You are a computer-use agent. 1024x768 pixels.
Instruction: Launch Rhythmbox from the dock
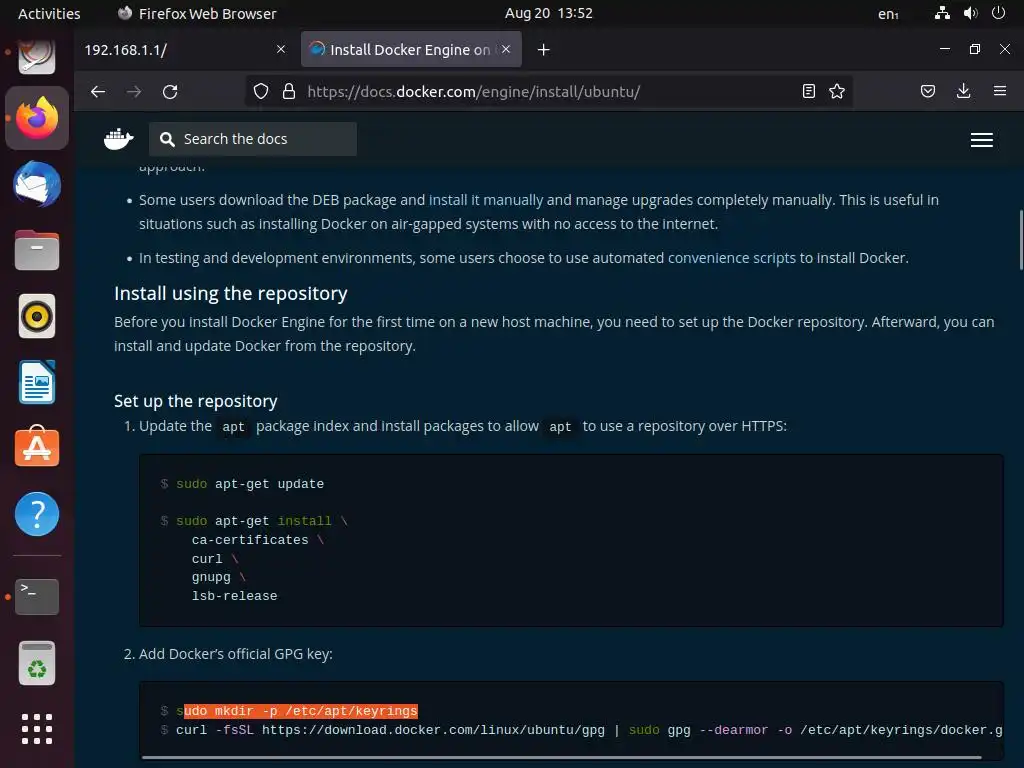(37, 316)
